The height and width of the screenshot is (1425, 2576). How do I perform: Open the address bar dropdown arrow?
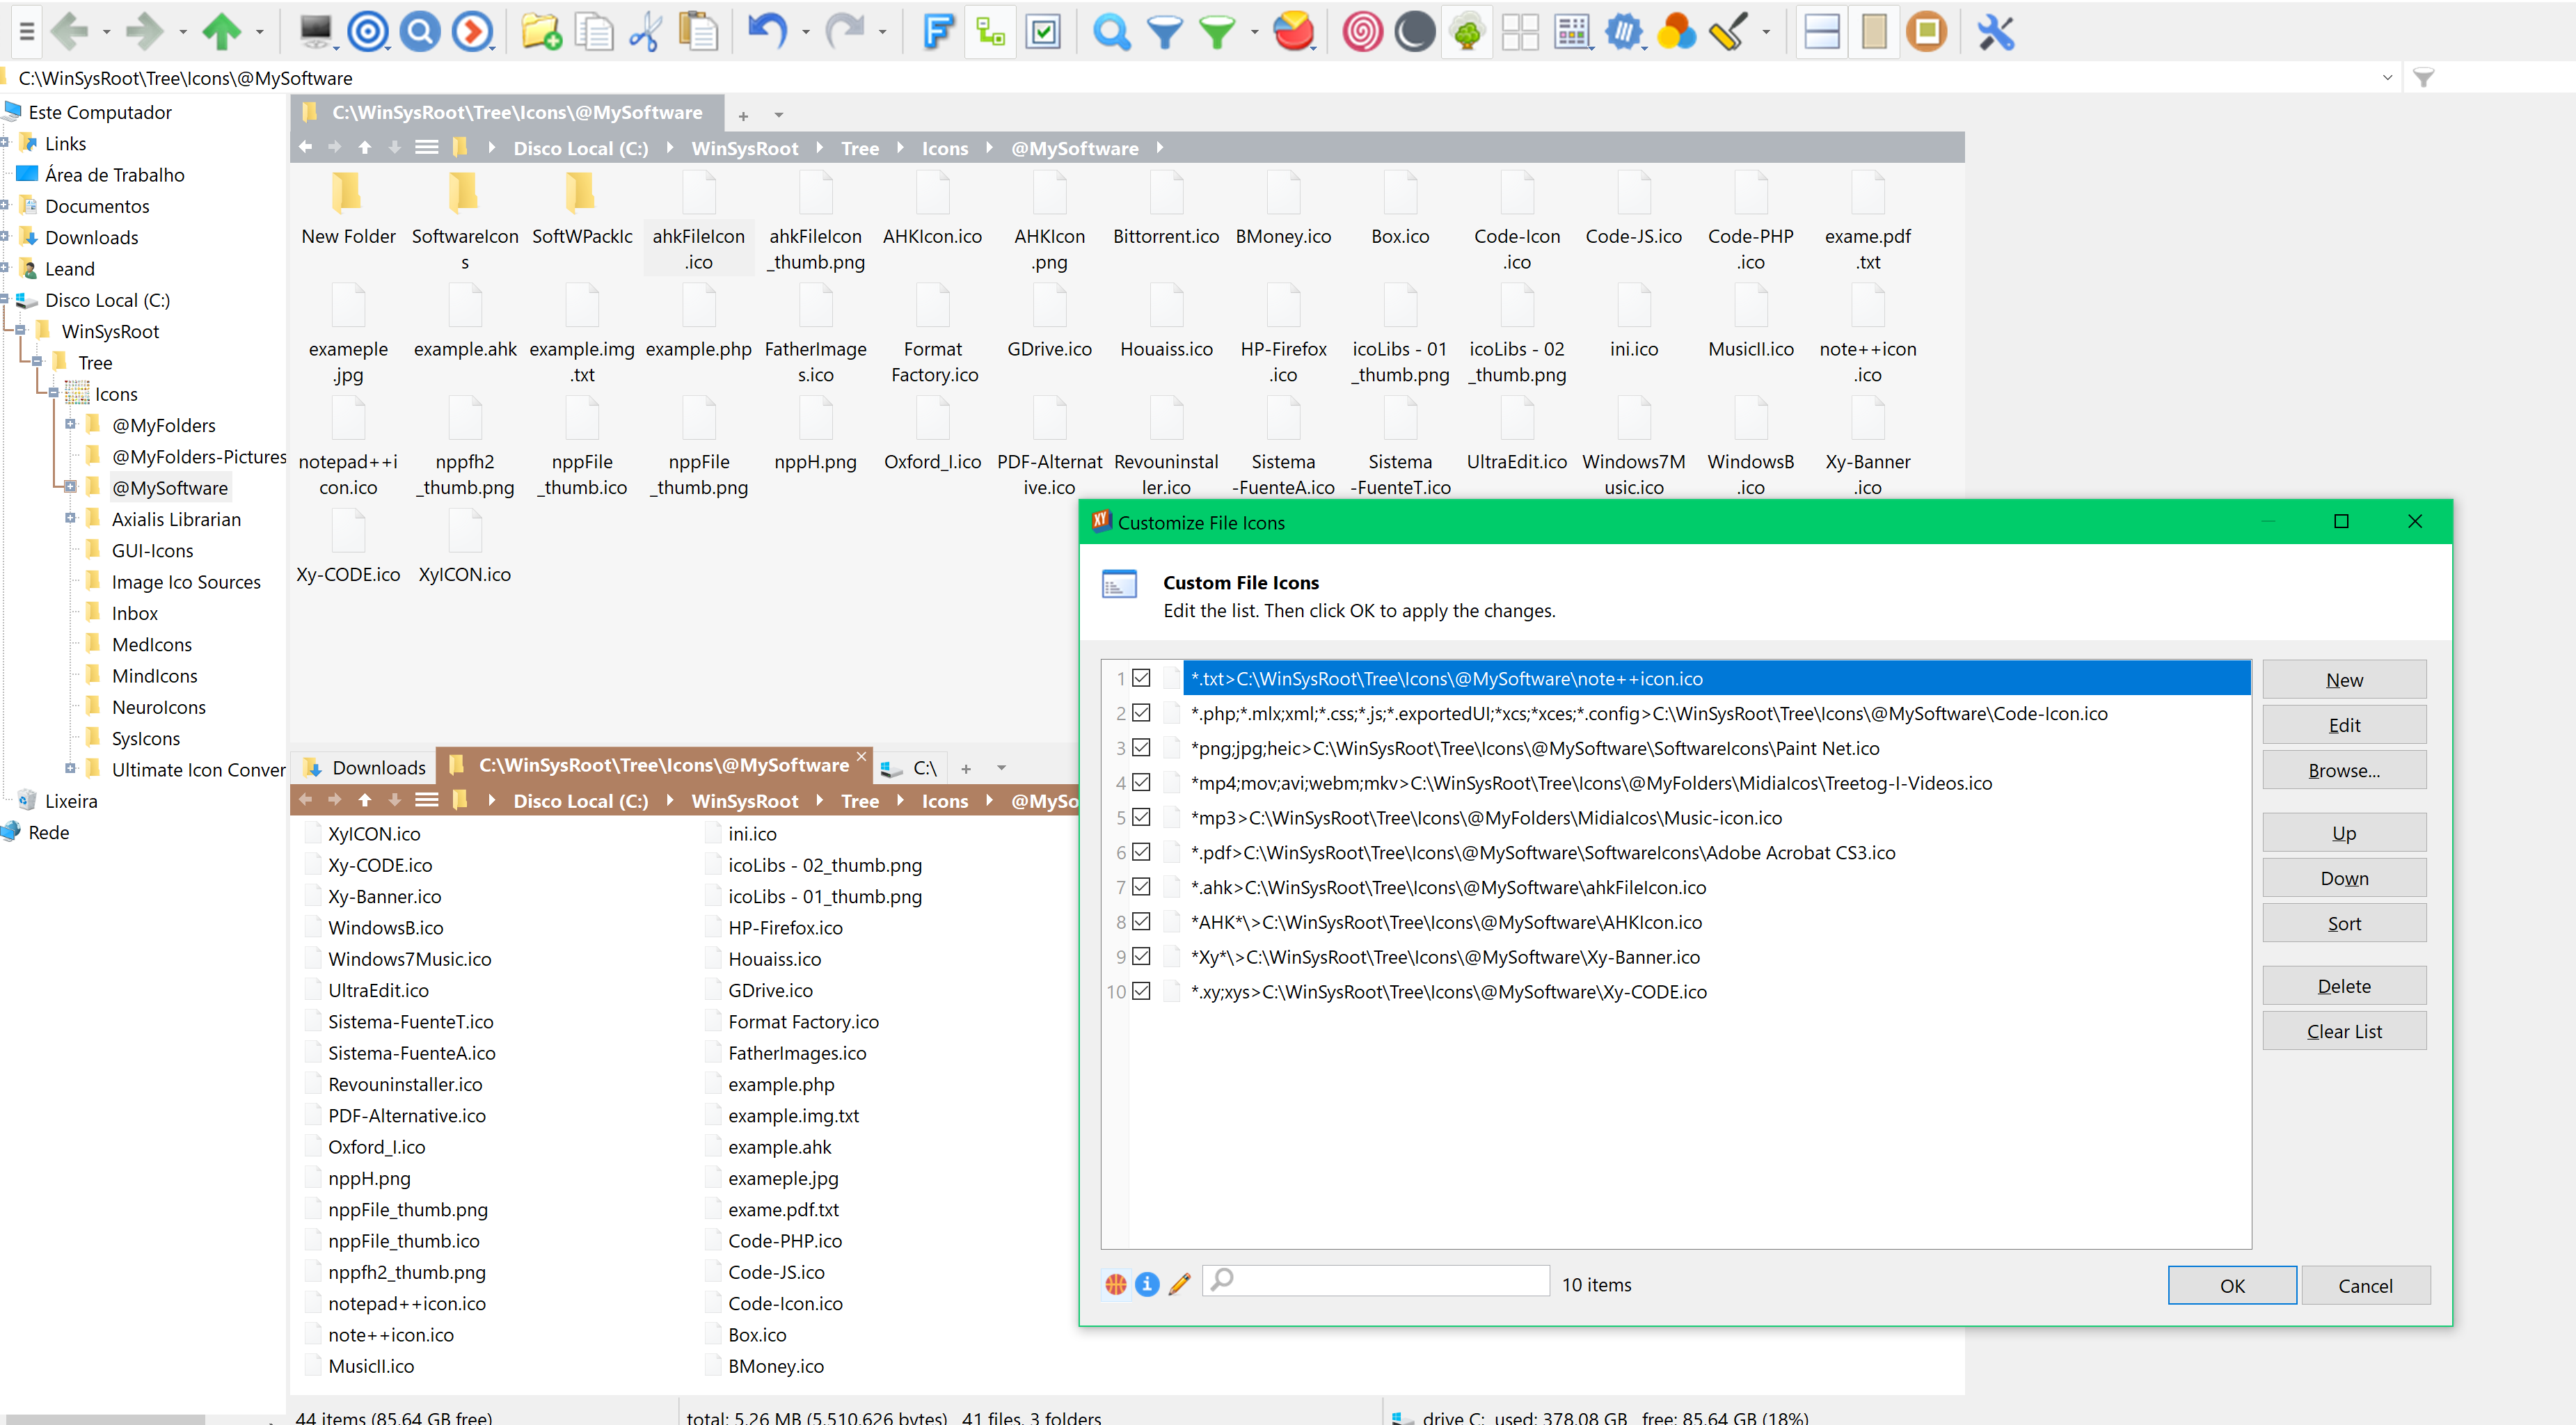(x=2388, y=77)
